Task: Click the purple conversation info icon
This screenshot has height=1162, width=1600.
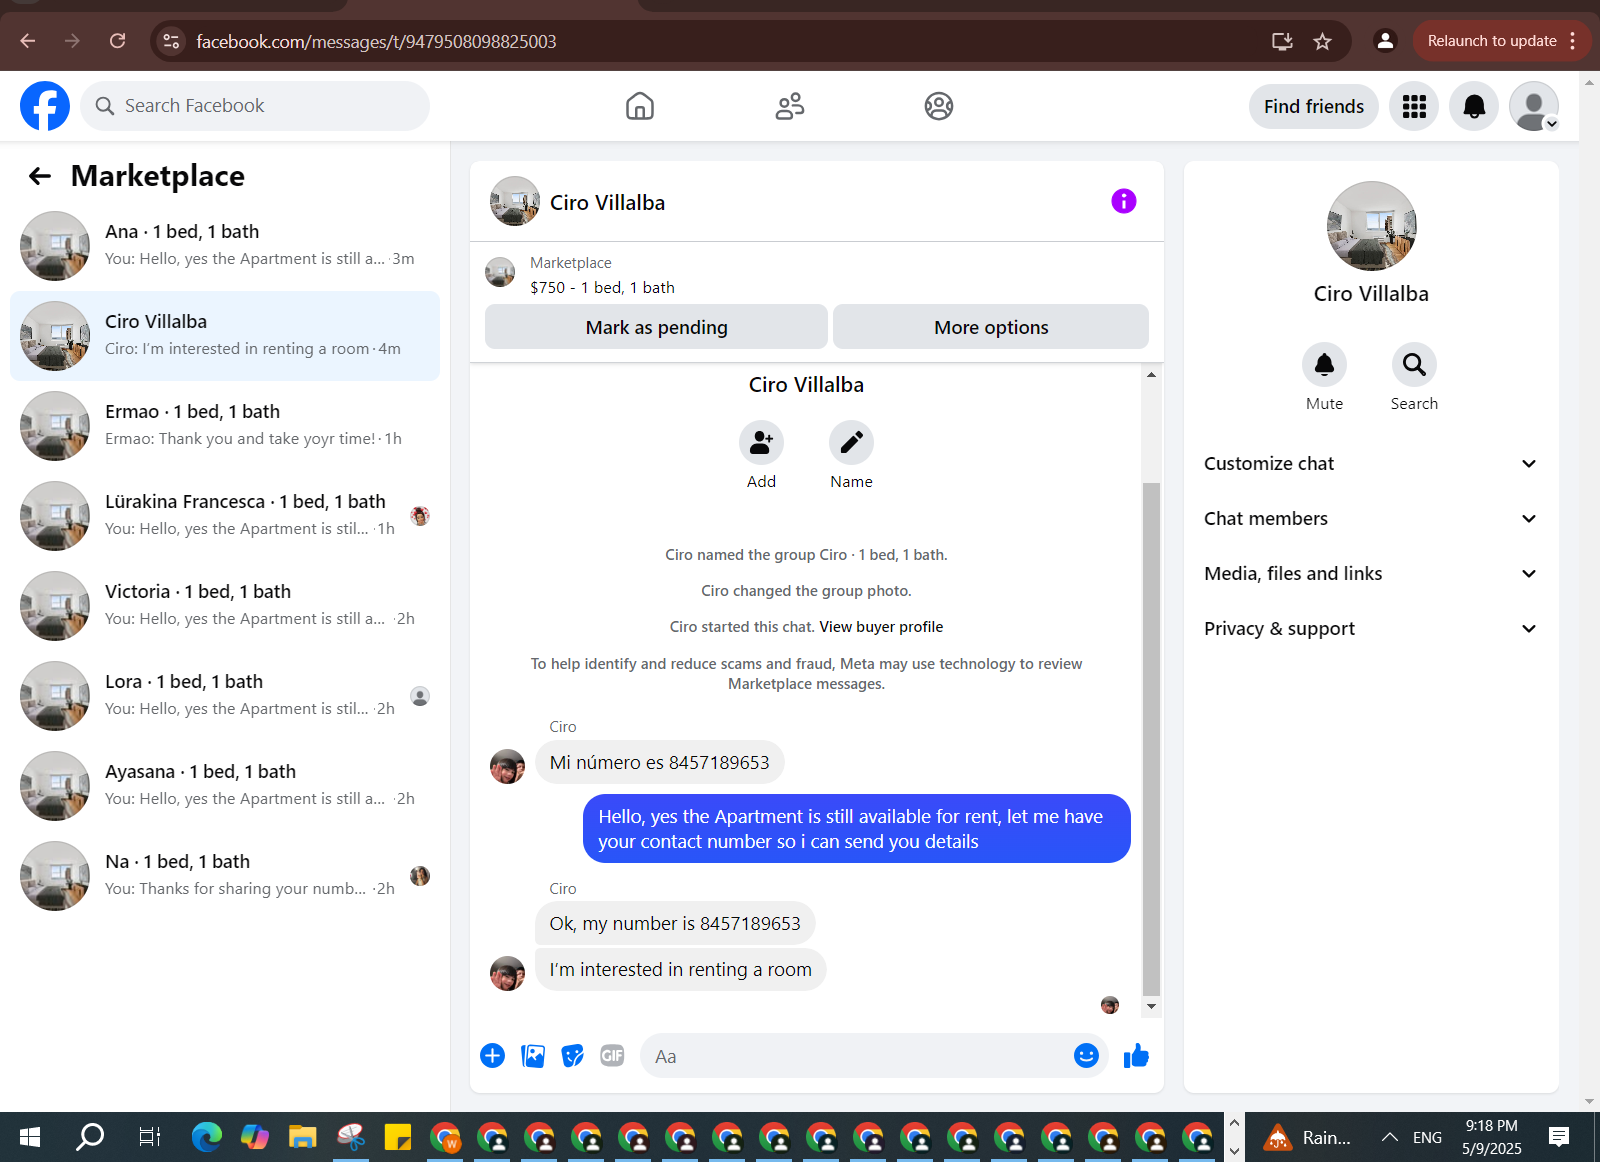Action: click(x=1124, y=201)
